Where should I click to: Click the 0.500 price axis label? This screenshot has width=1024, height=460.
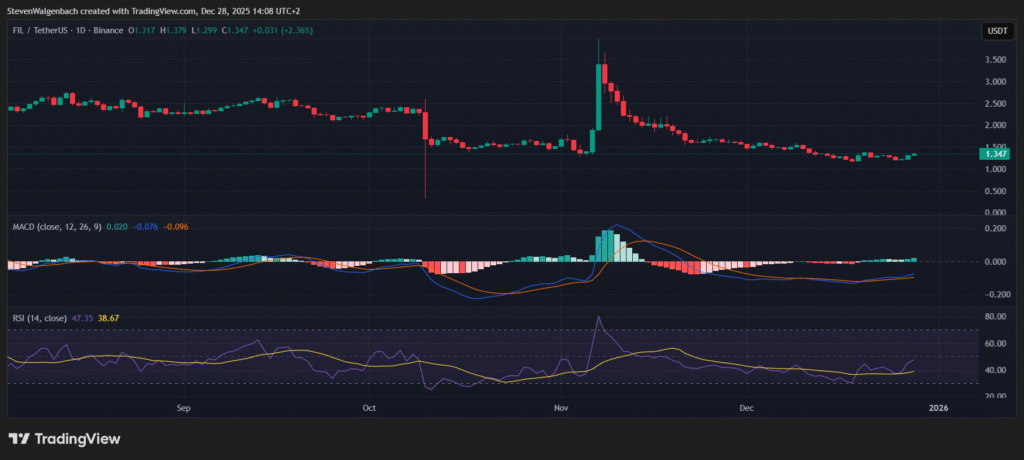click(995, 191)
